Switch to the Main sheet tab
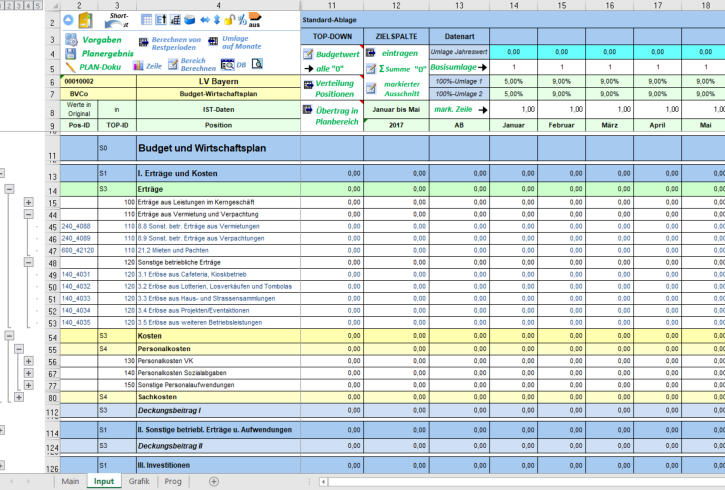 (70, 481)
